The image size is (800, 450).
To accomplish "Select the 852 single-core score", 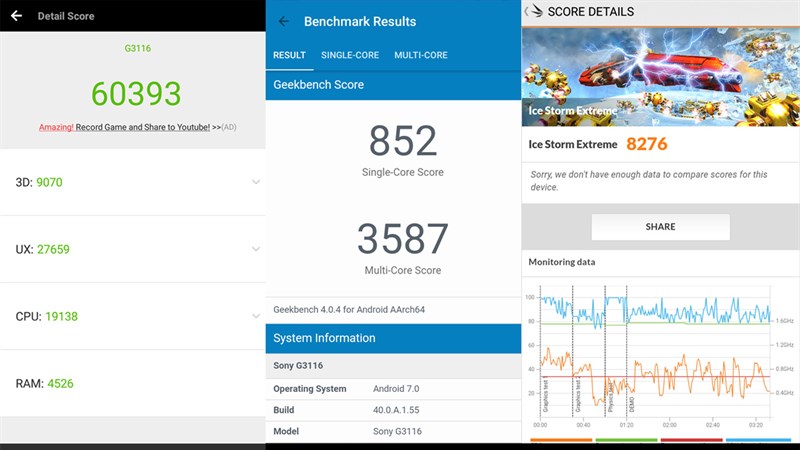I will (x=403, y=141).
